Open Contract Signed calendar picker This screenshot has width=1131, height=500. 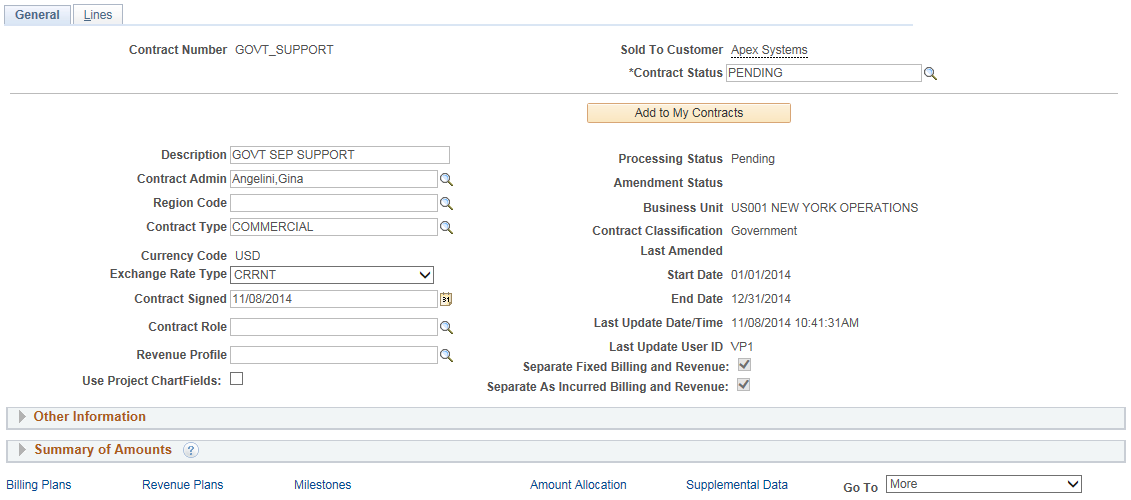(446, 299)
